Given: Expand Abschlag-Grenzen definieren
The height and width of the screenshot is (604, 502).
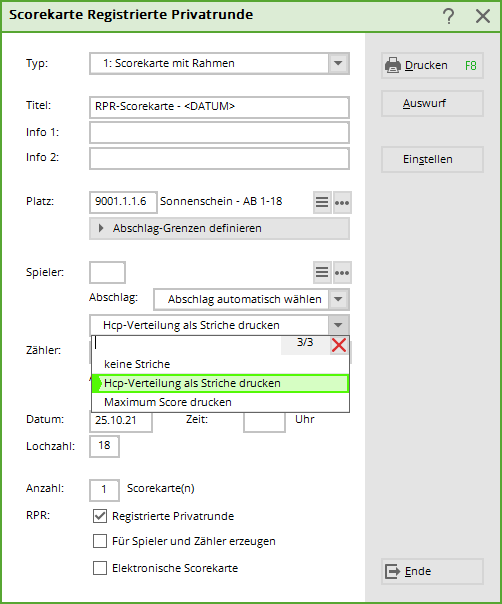Looking at the screenshot, I should (220, 228).
